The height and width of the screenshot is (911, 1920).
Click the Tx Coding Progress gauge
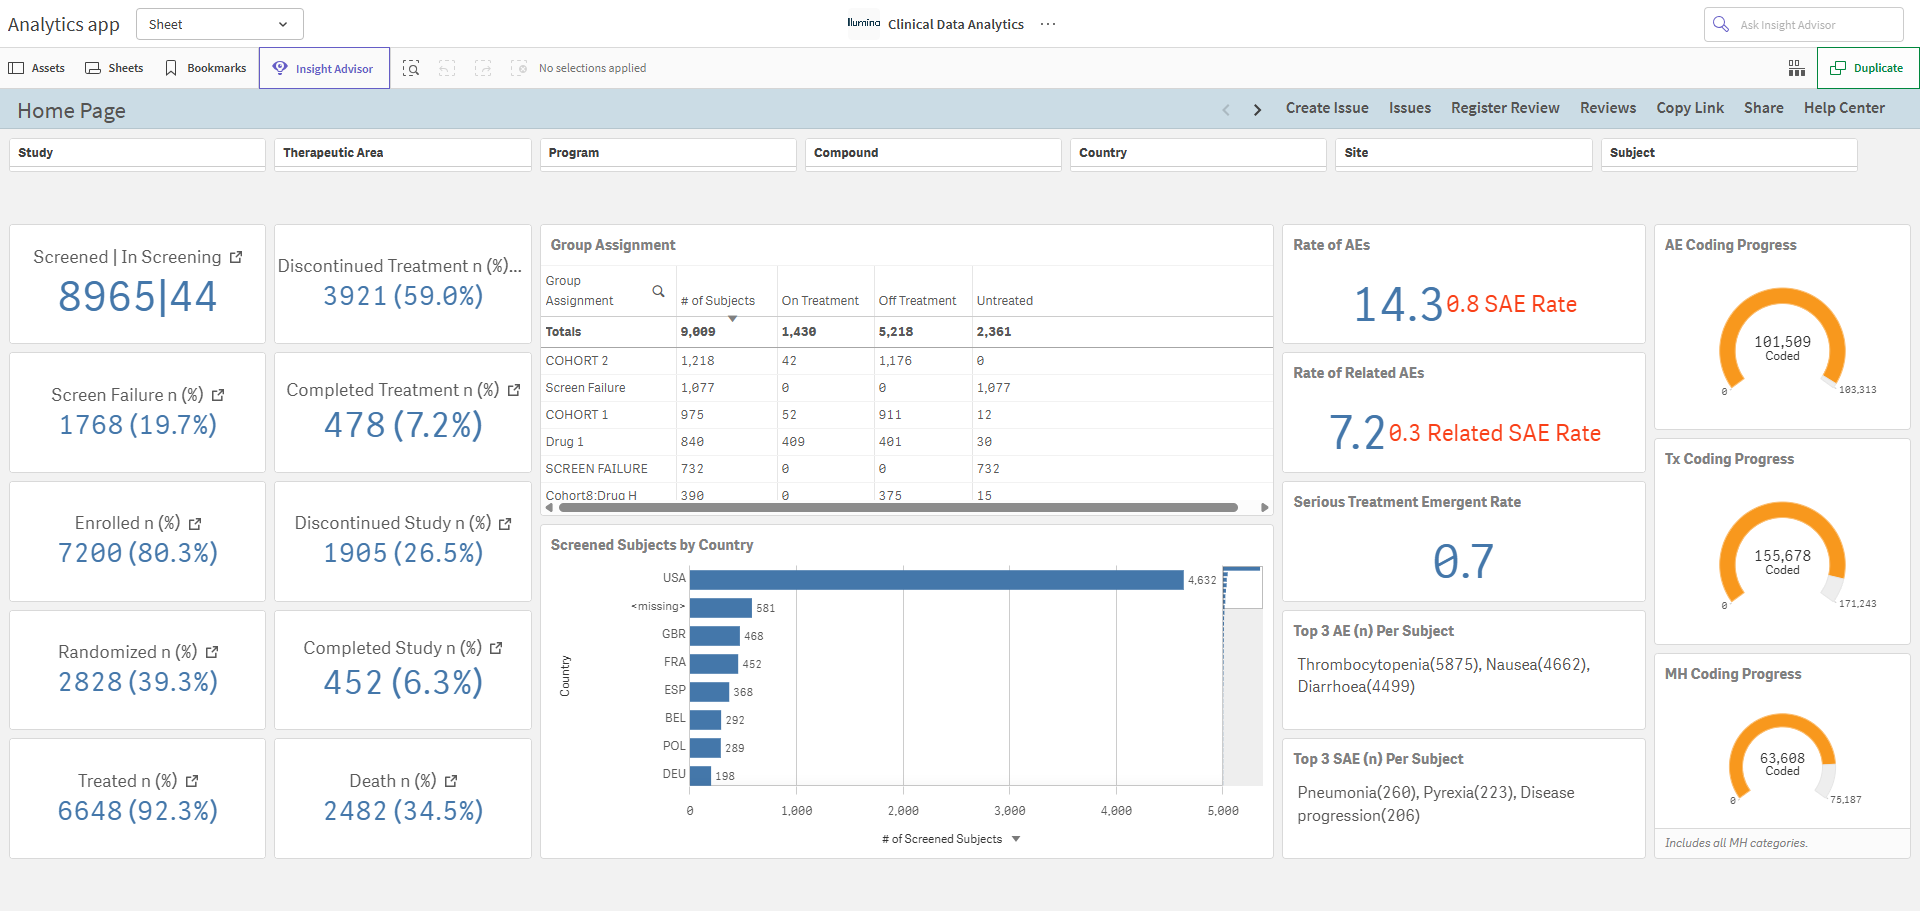(x=1782, y=554)
